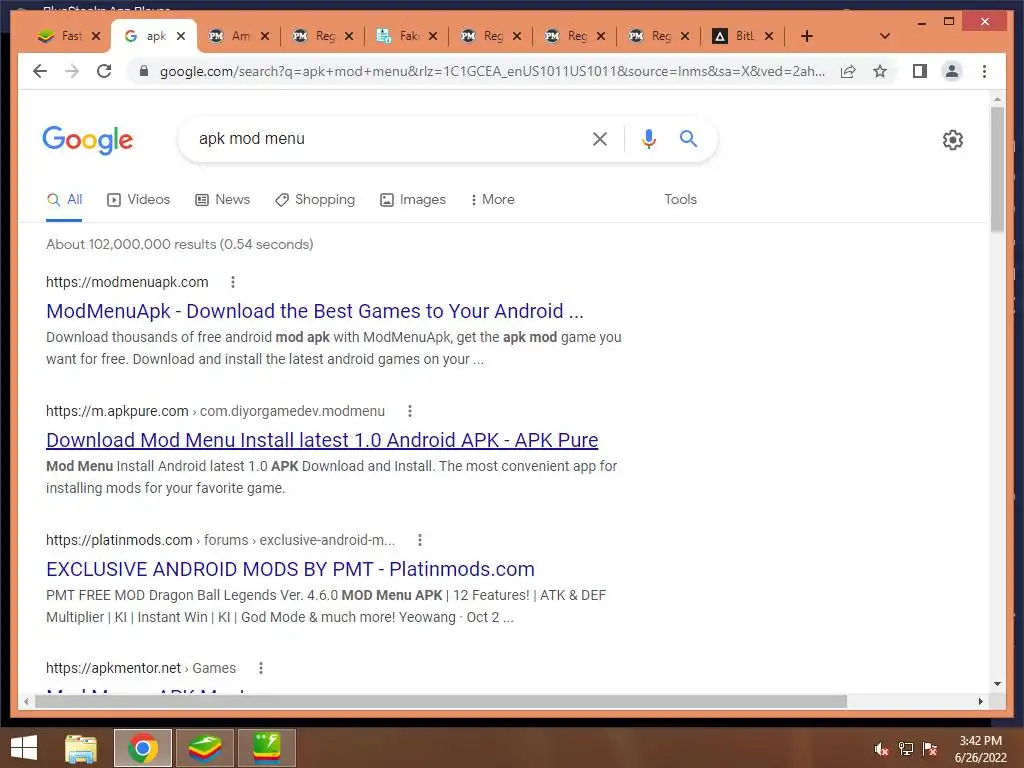Reload the current Google page
Screen dimensions: 1024x768
click(104, 71)
